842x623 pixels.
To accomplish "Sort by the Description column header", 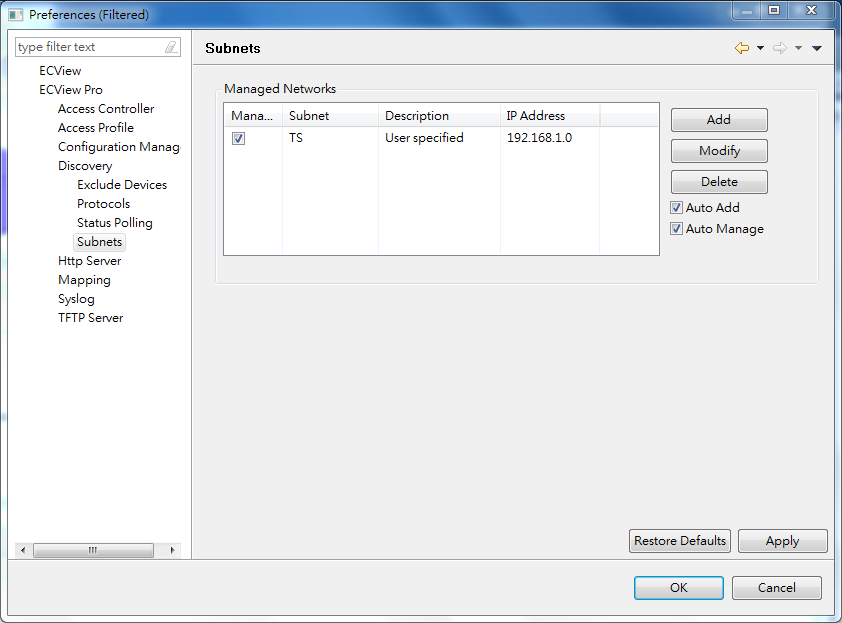I will (x=439, y=115).
